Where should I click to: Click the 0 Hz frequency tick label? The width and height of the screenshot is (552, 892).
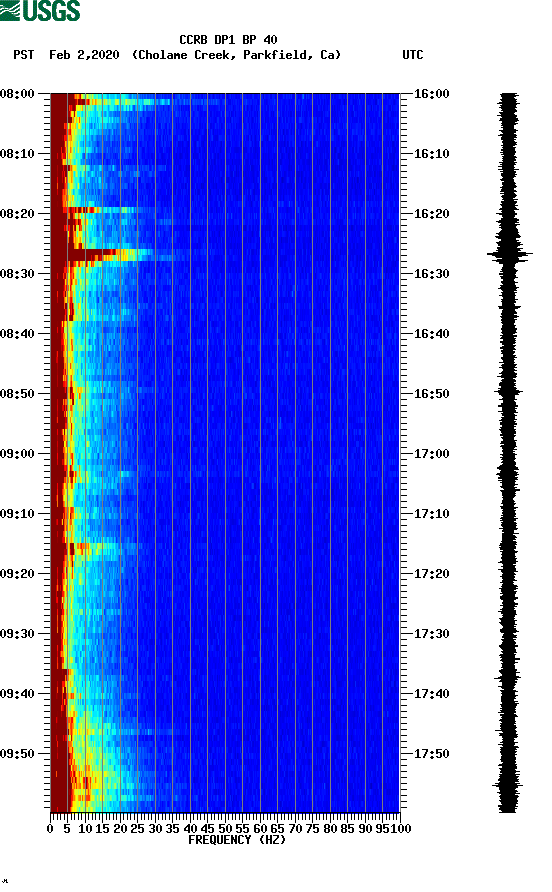tap(50, 829)
